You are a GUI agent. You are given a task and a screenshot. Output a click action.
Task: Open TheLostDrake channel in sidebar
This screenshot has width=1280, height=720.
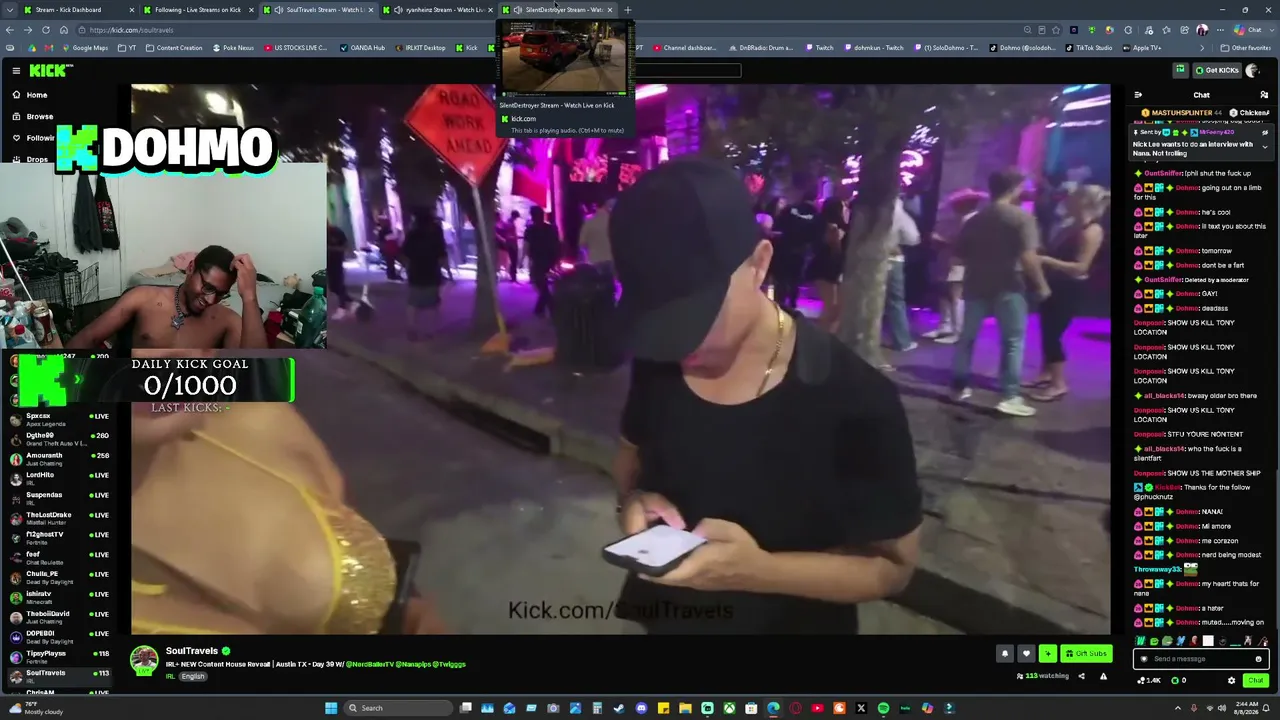pyautogui.click(x=58, y=518)
